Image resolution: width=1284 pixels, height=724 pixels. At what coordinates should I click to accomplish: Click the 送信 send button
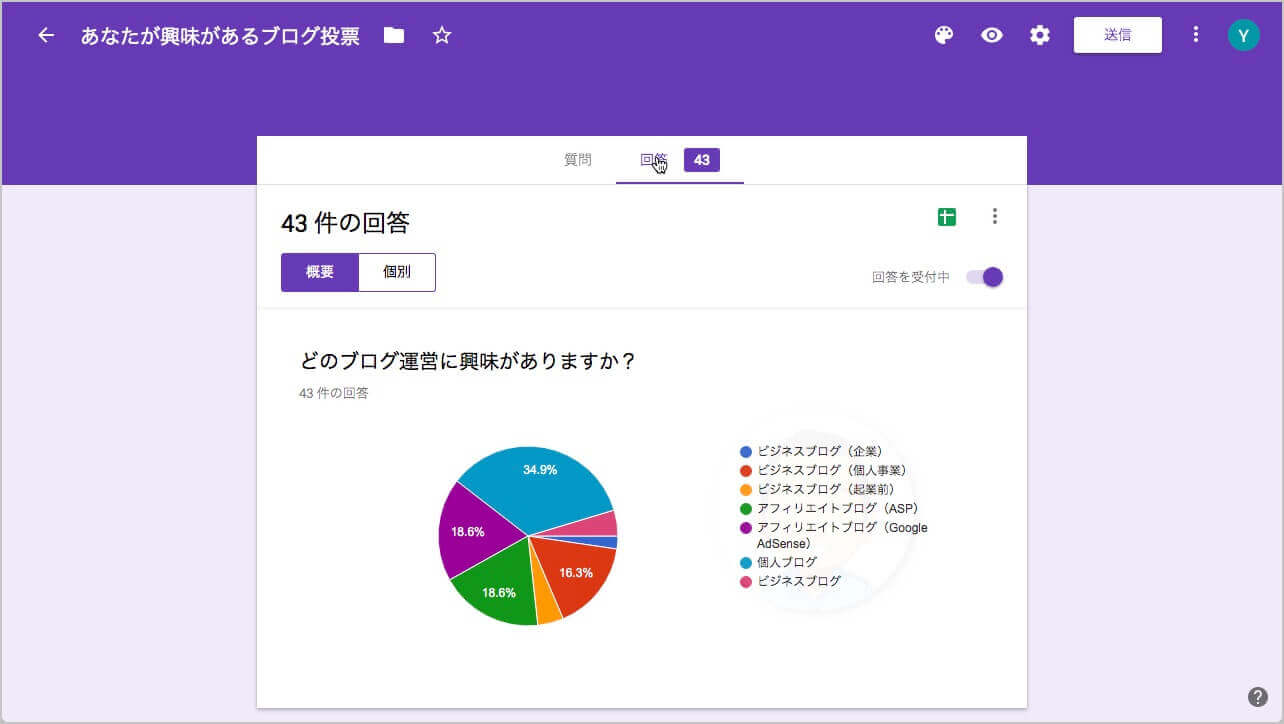[1118, 35]
